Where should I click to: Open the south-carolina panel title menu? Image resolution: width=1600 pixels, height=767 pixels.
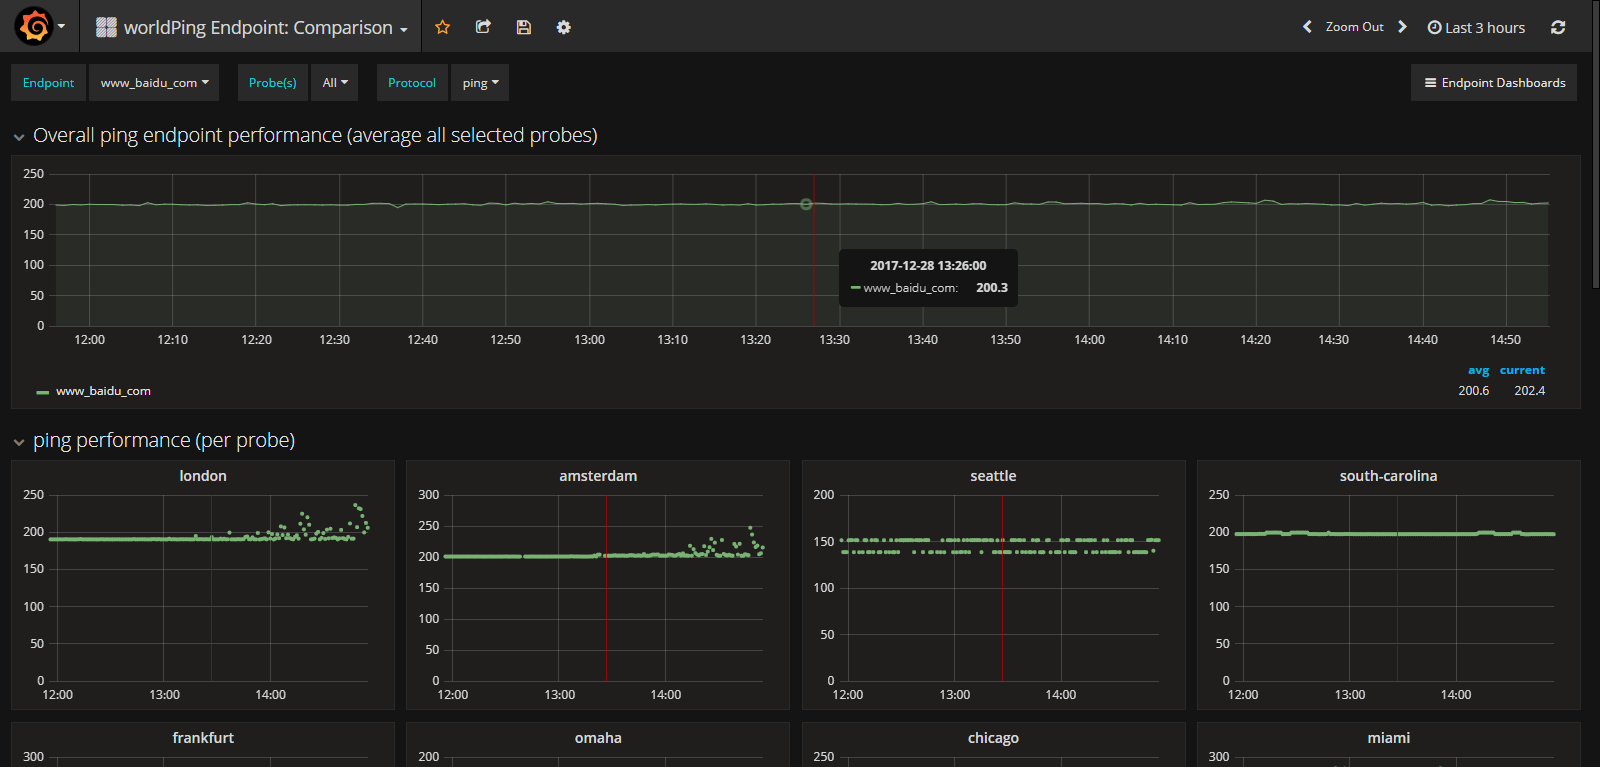pos(1388,476)
